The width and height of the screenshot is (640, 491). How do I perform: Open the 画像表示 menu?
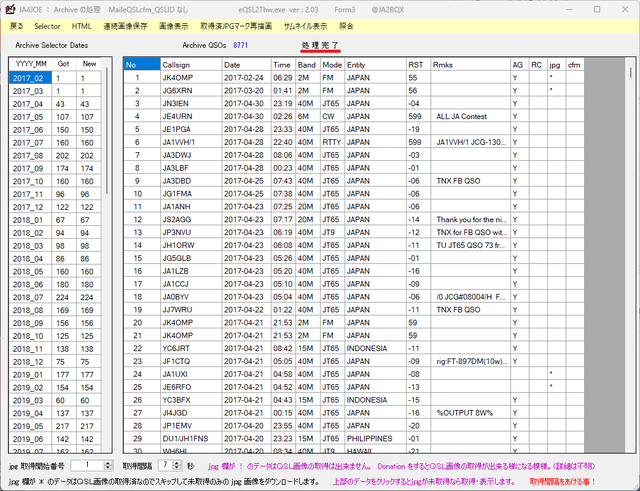(173, 26)
